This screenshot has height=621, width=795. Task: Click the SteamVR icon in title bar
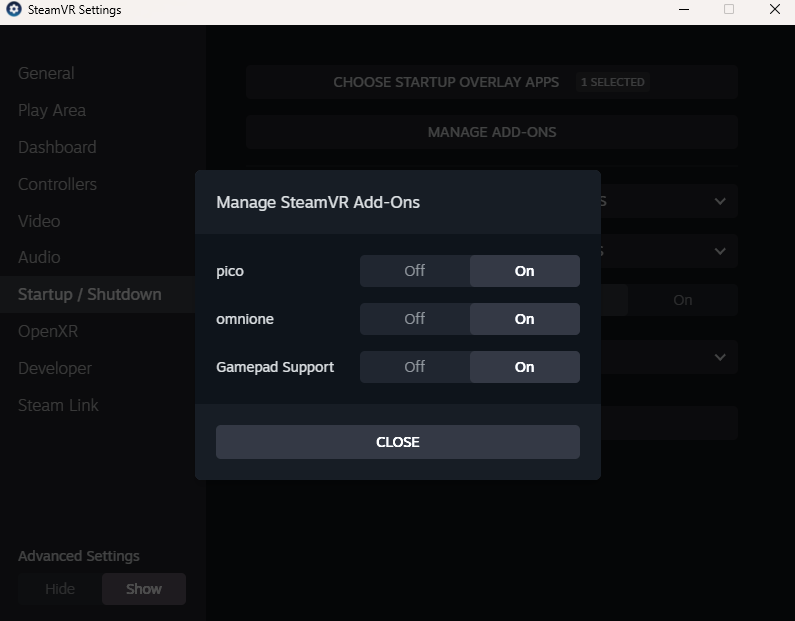coord(14,10)
